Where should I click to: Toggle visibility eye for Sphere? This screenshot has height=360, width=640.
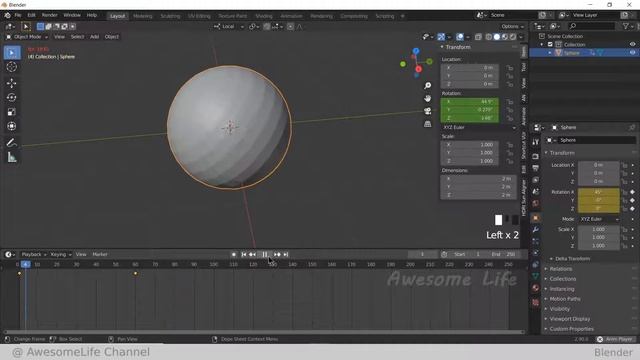[632, 53]
